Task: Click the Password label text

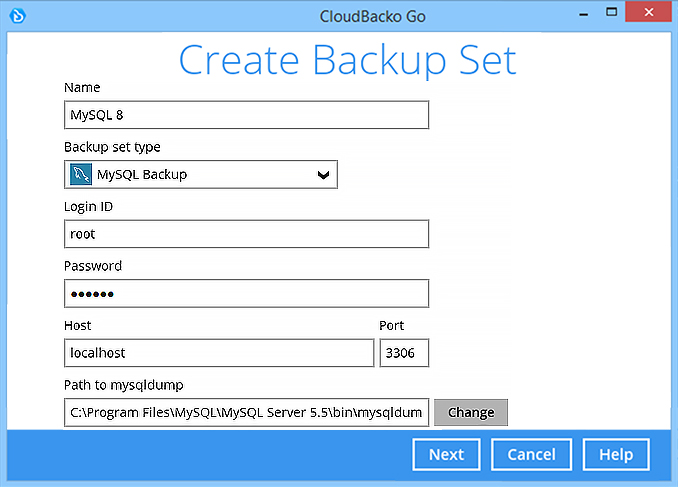Action: click(x=93, y=266)
